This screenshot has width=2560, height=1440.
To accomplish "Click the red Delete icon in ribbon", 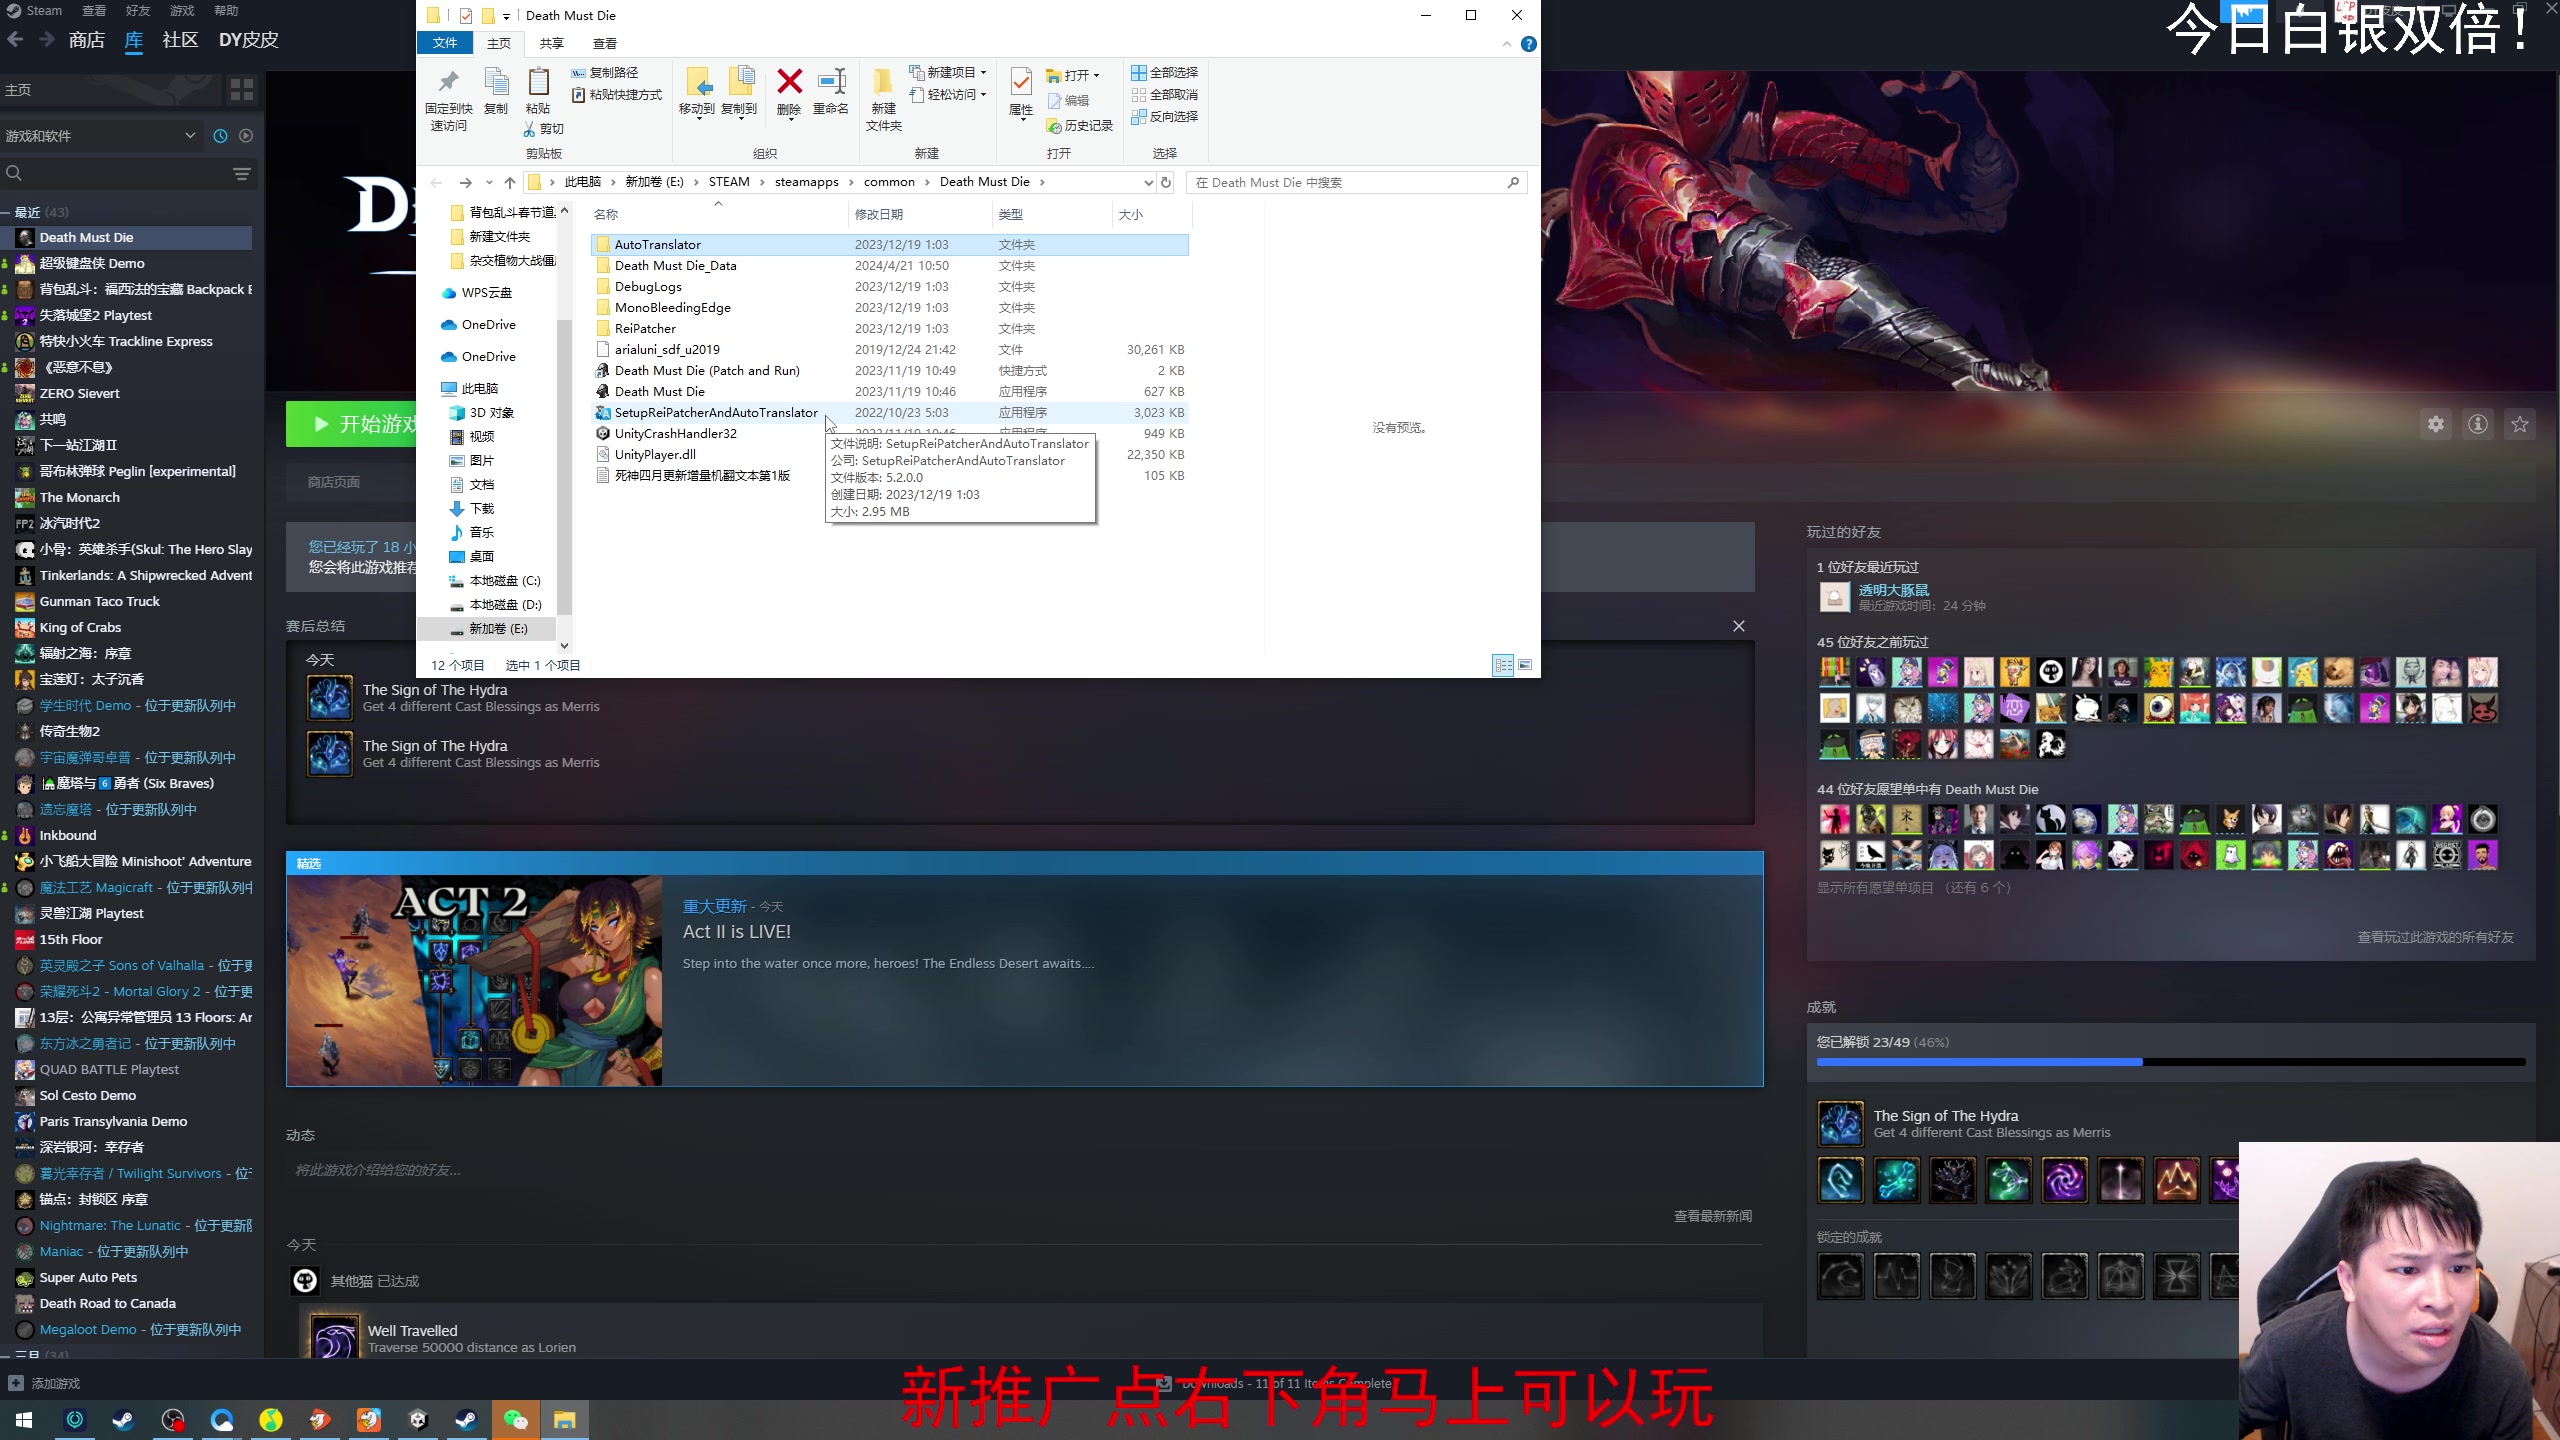I will tap(789, 91).
